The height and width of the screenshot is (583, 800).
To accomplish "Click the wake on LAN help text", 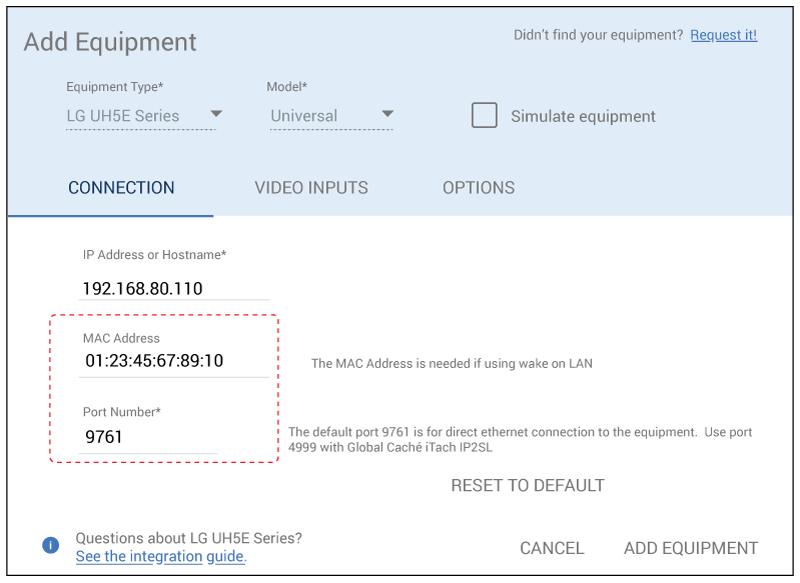I will [x=451, y=363].
